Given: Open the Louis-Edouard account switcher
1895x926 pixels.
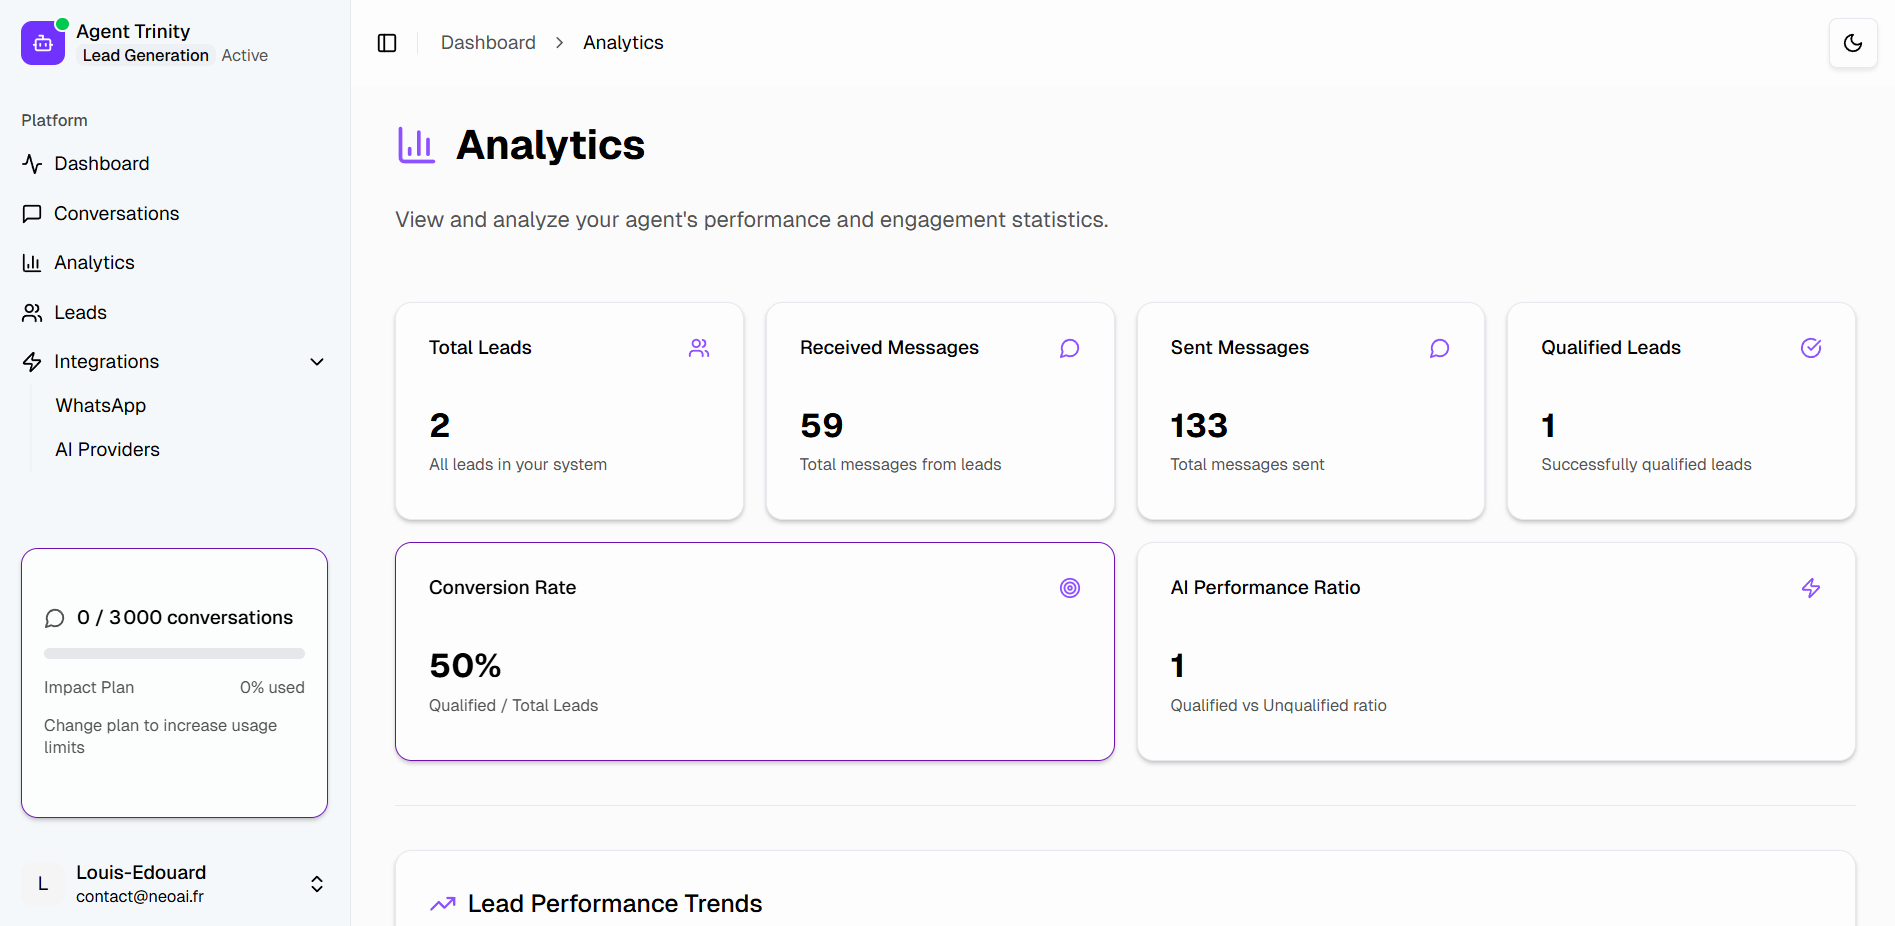Looking at the screenshot, I should [316, 884].
